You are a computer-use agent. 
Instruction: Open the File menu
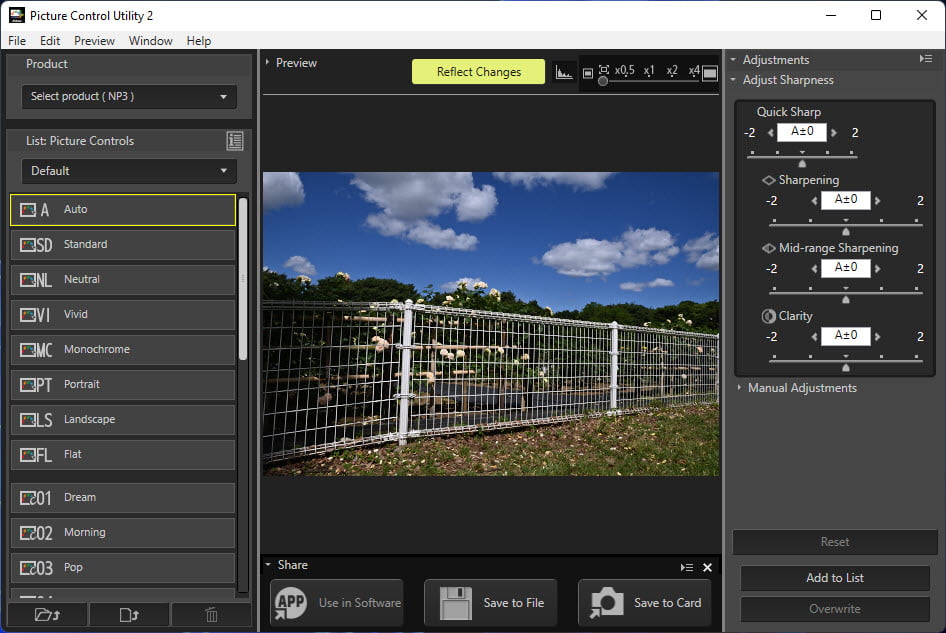click(17, 40)
